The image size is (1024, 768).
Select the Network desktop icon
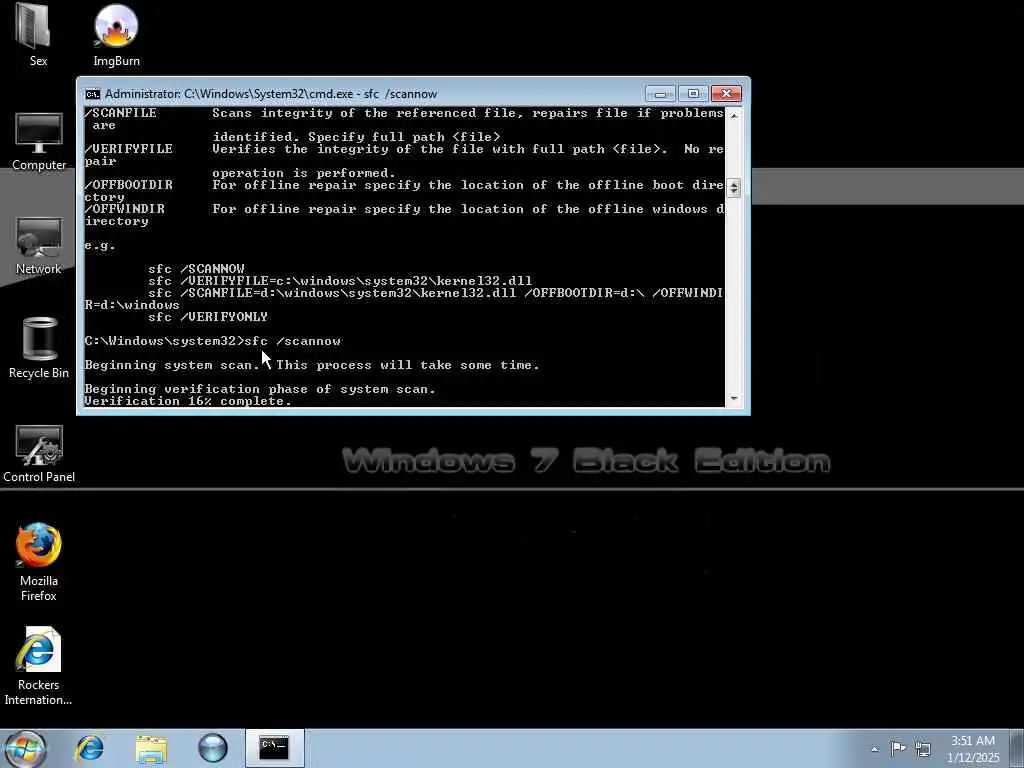coord(39,246)
